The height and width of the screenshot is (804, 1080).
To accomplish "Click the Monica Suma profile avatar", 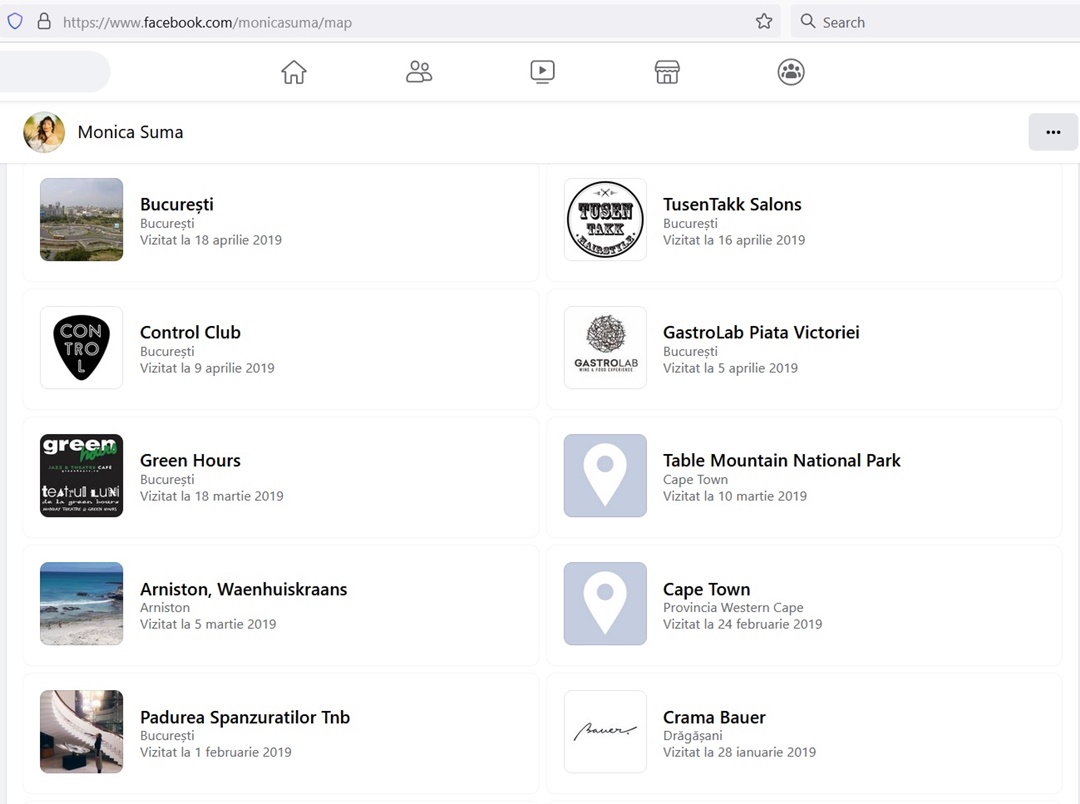I will point(44,132).
